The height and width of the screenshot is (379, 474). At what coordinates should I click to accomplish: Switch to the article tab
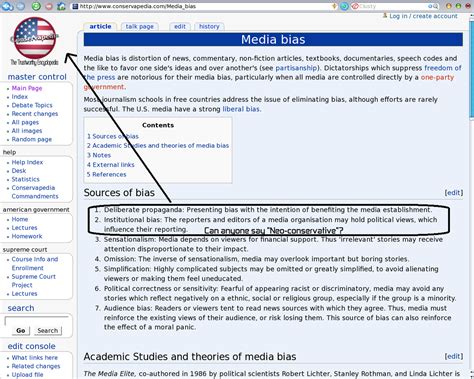pyautogui.click(x=100, y=26)
